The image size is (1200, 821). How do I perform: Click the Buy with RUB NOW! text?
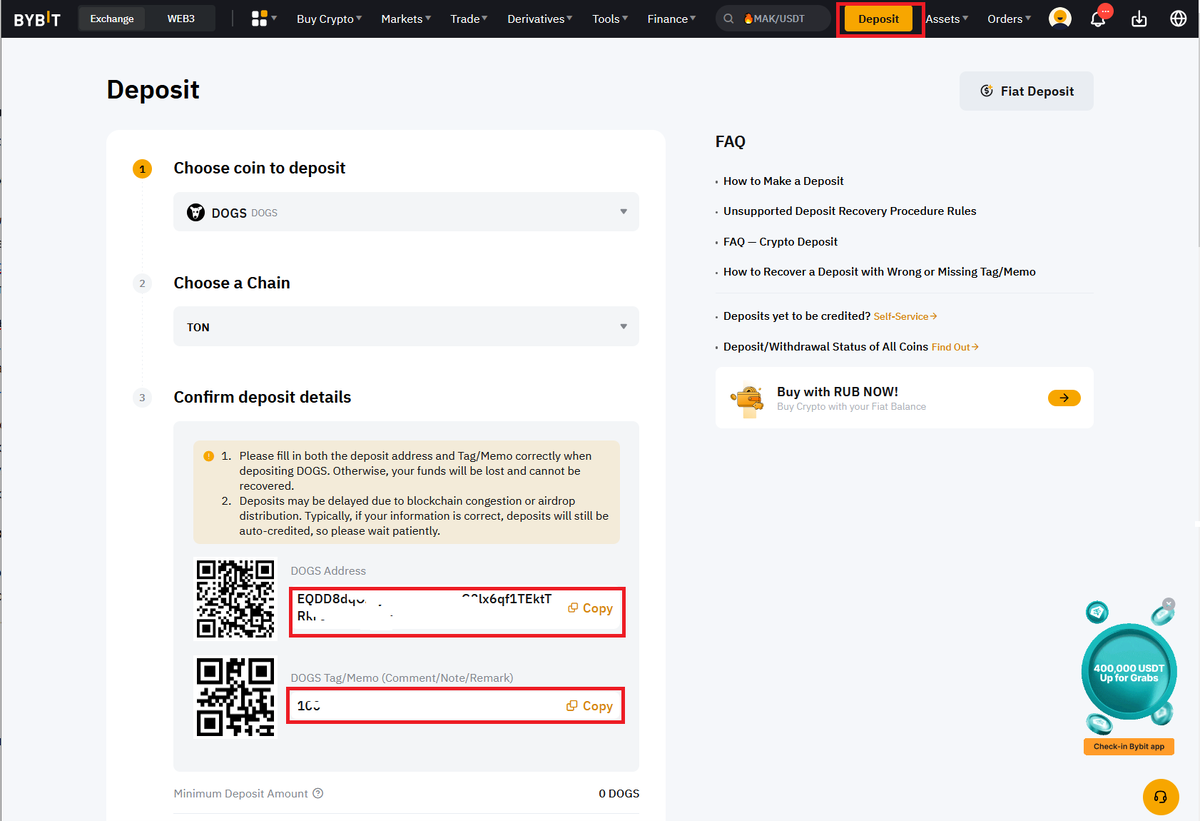tap(837, 392)
